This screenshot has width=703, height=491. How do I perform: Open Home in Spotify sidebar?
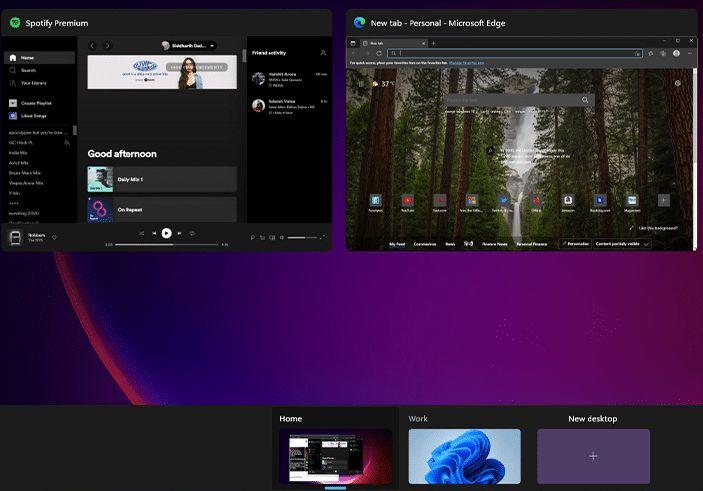(39, 57)
